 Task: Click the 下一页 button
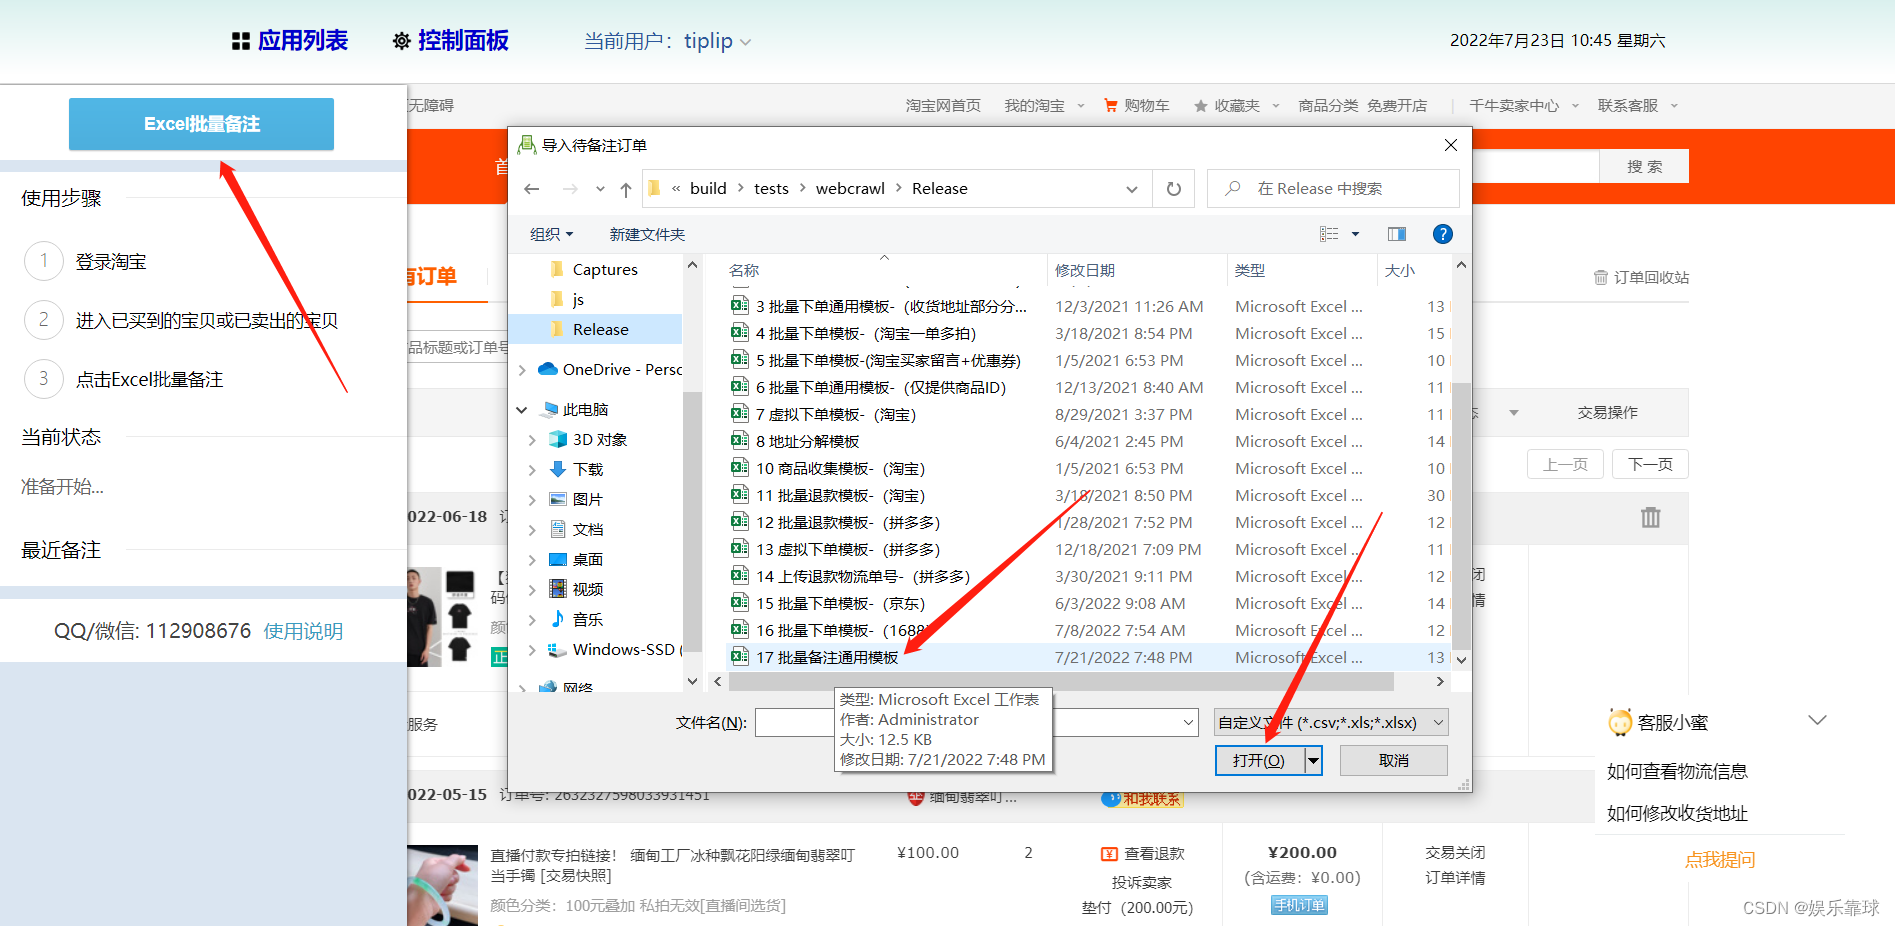tap(1650, 464)
